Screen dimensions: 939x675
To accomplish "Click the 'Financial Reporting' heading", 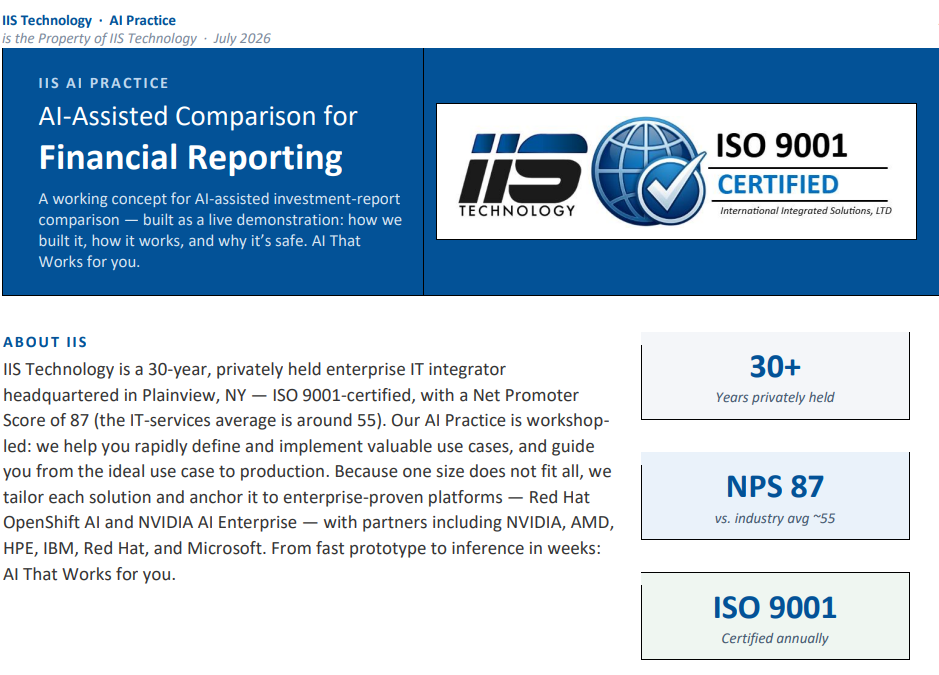I will [190, 158].
